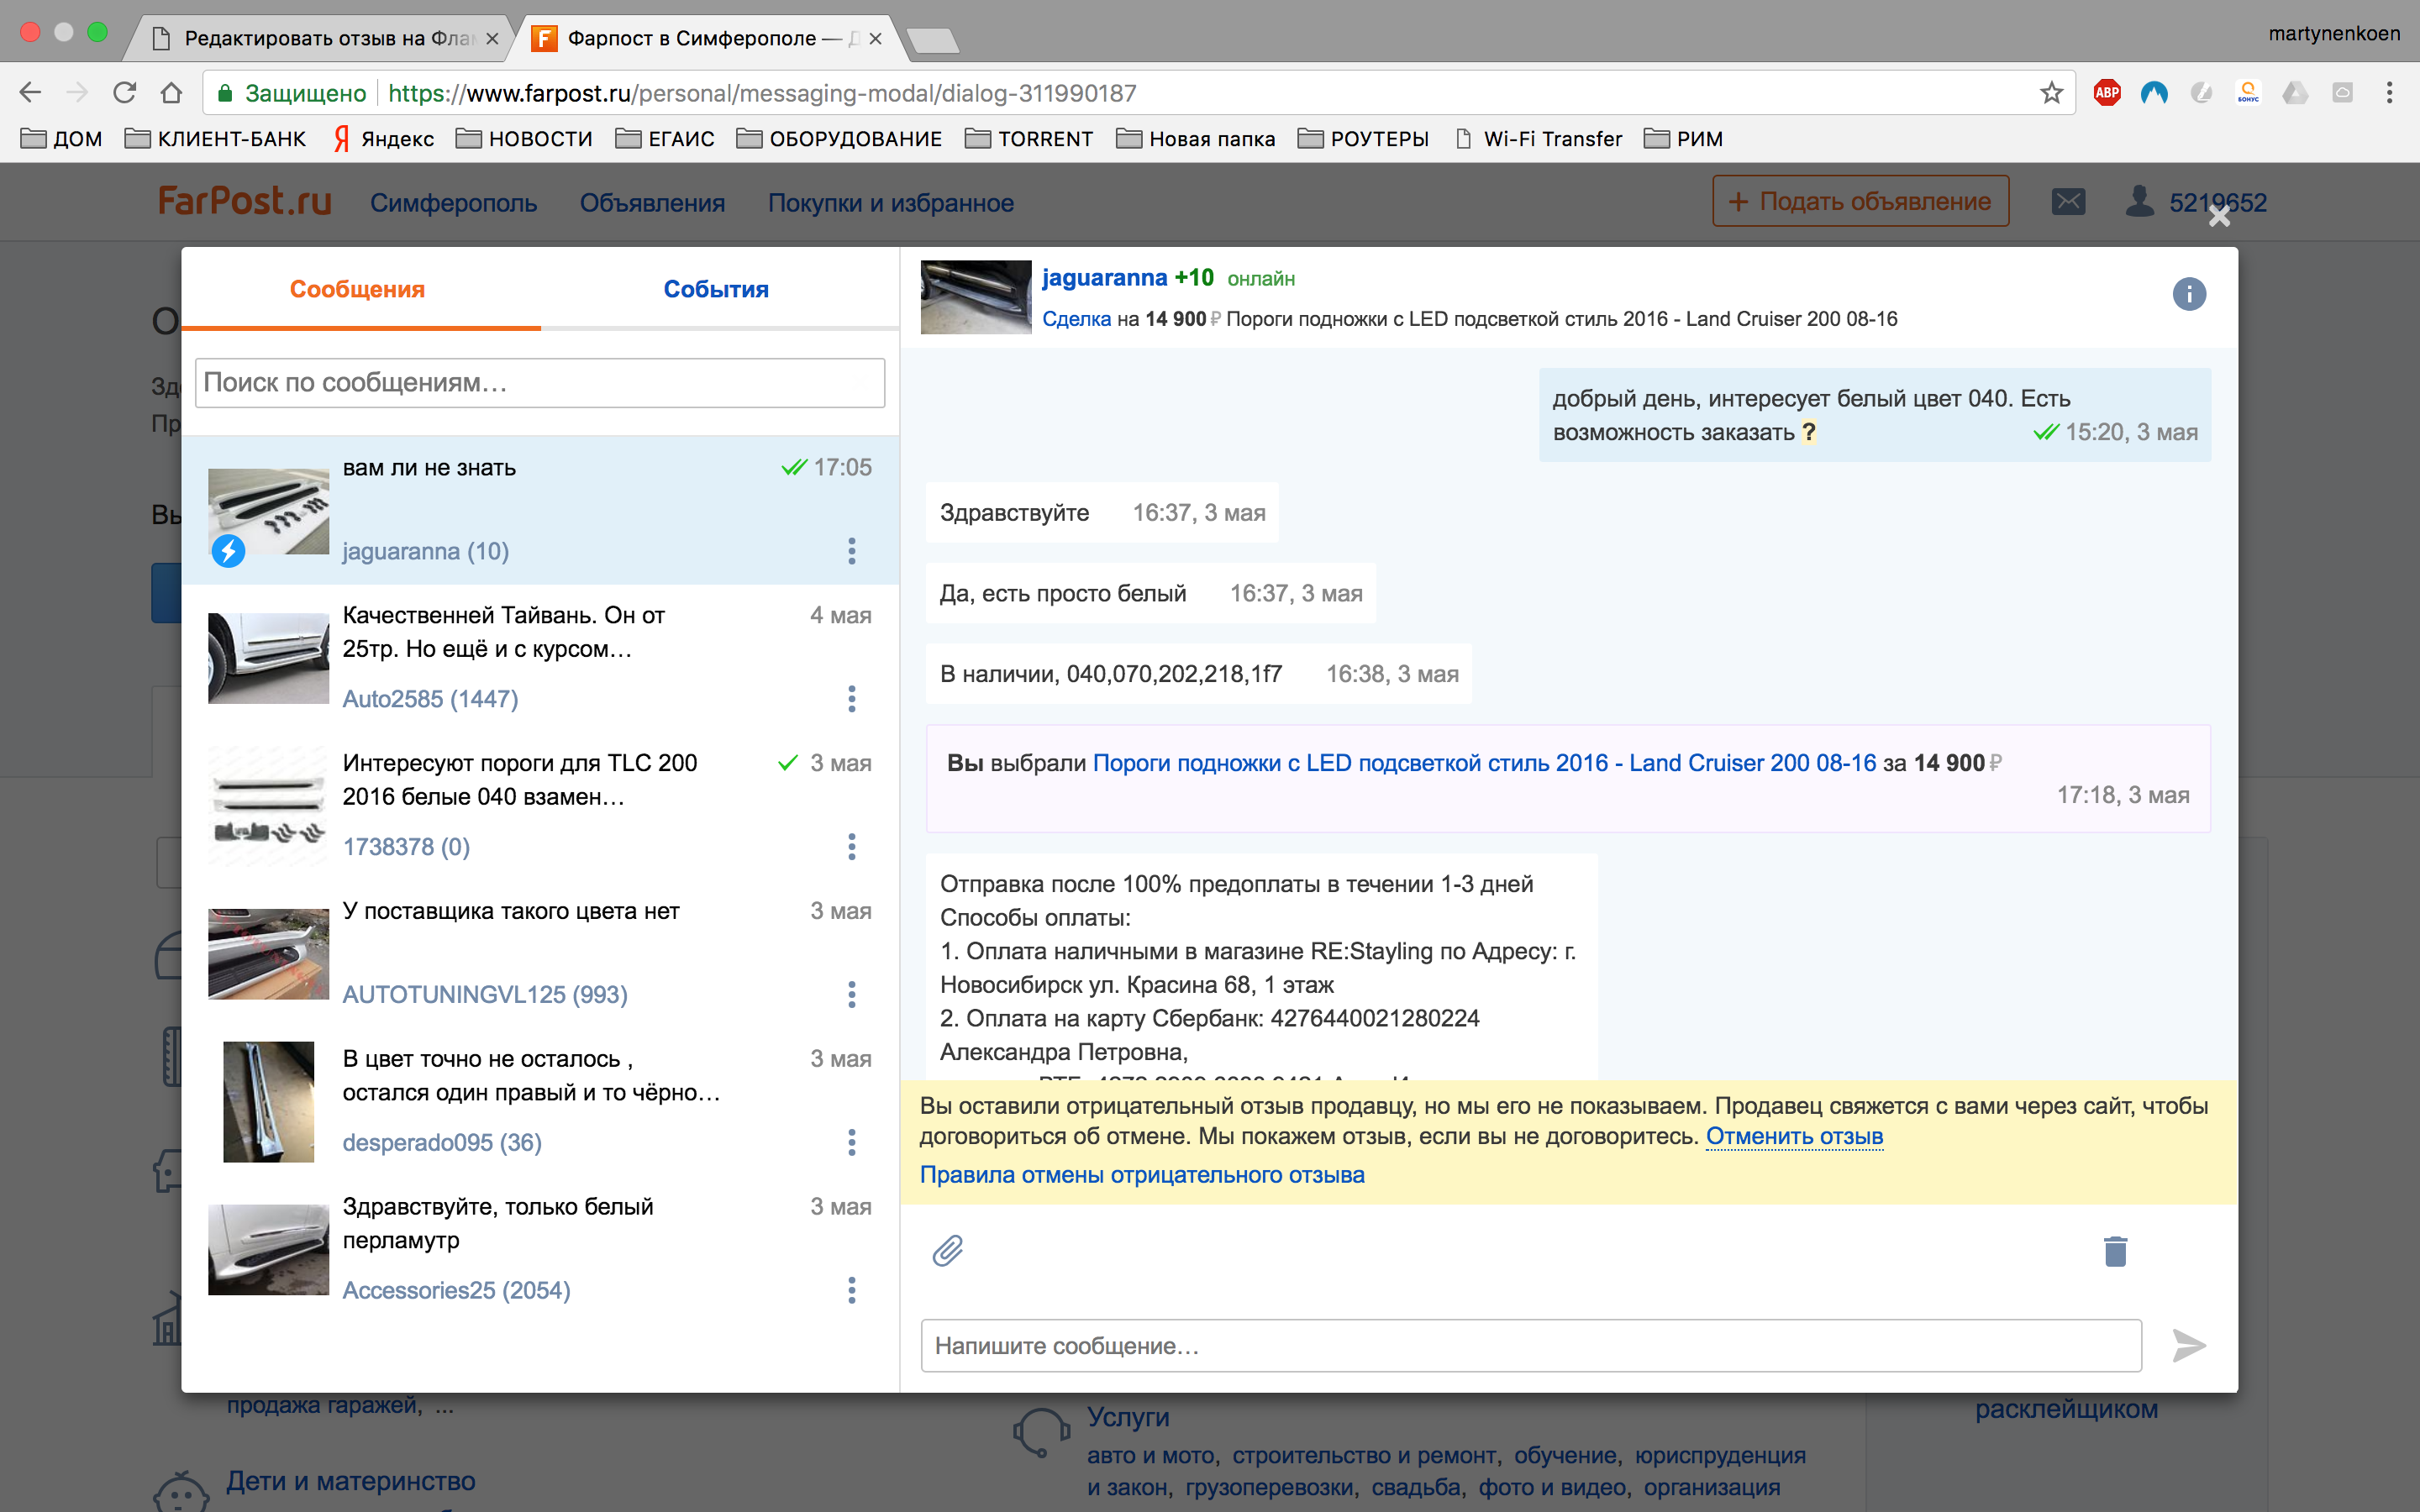Open the Объявления menu item
2420x1512 pixels.
(x=652, y=203)
